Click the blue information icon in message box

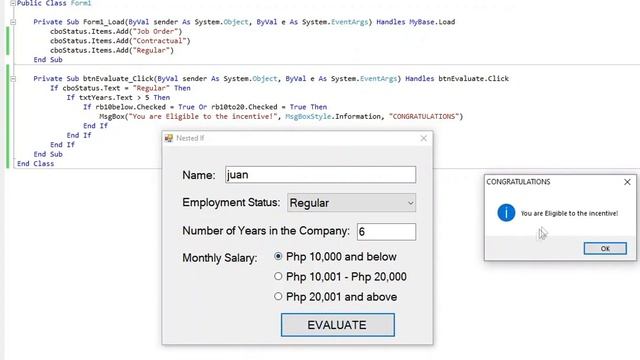pos(506,213)
